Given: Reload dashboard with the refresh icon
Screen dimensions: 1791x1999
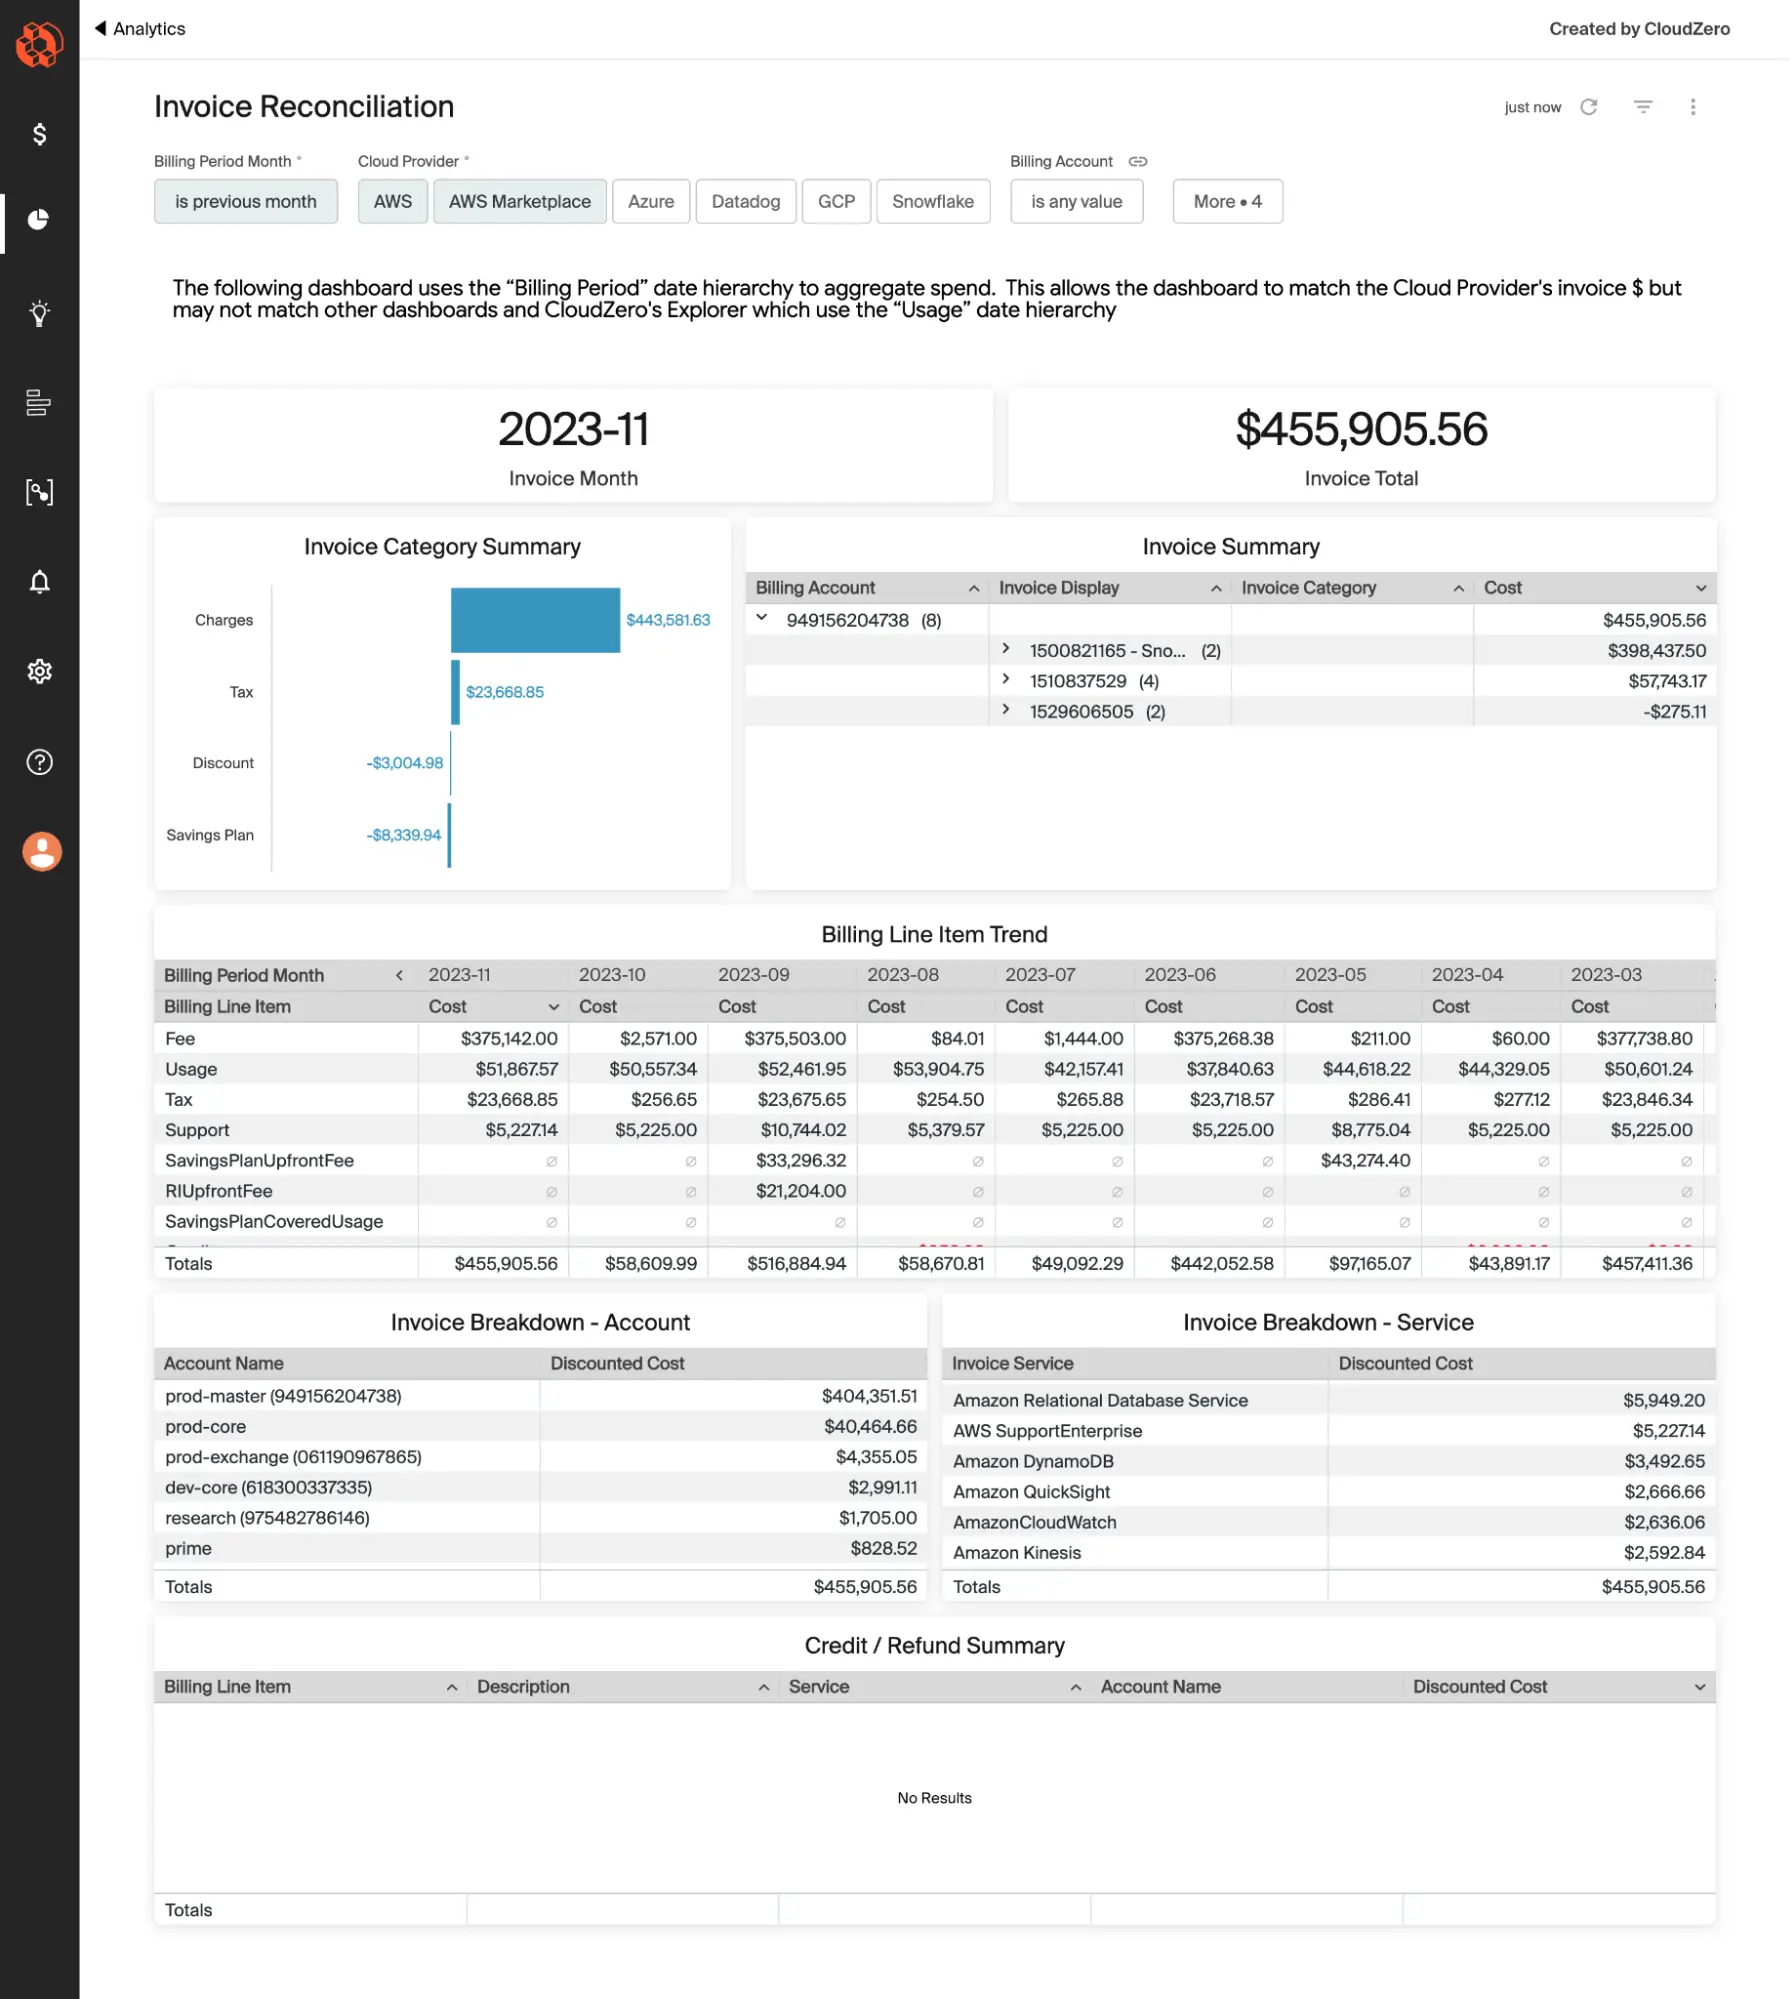Looking at the screenshot, I should click(1588, 107).
